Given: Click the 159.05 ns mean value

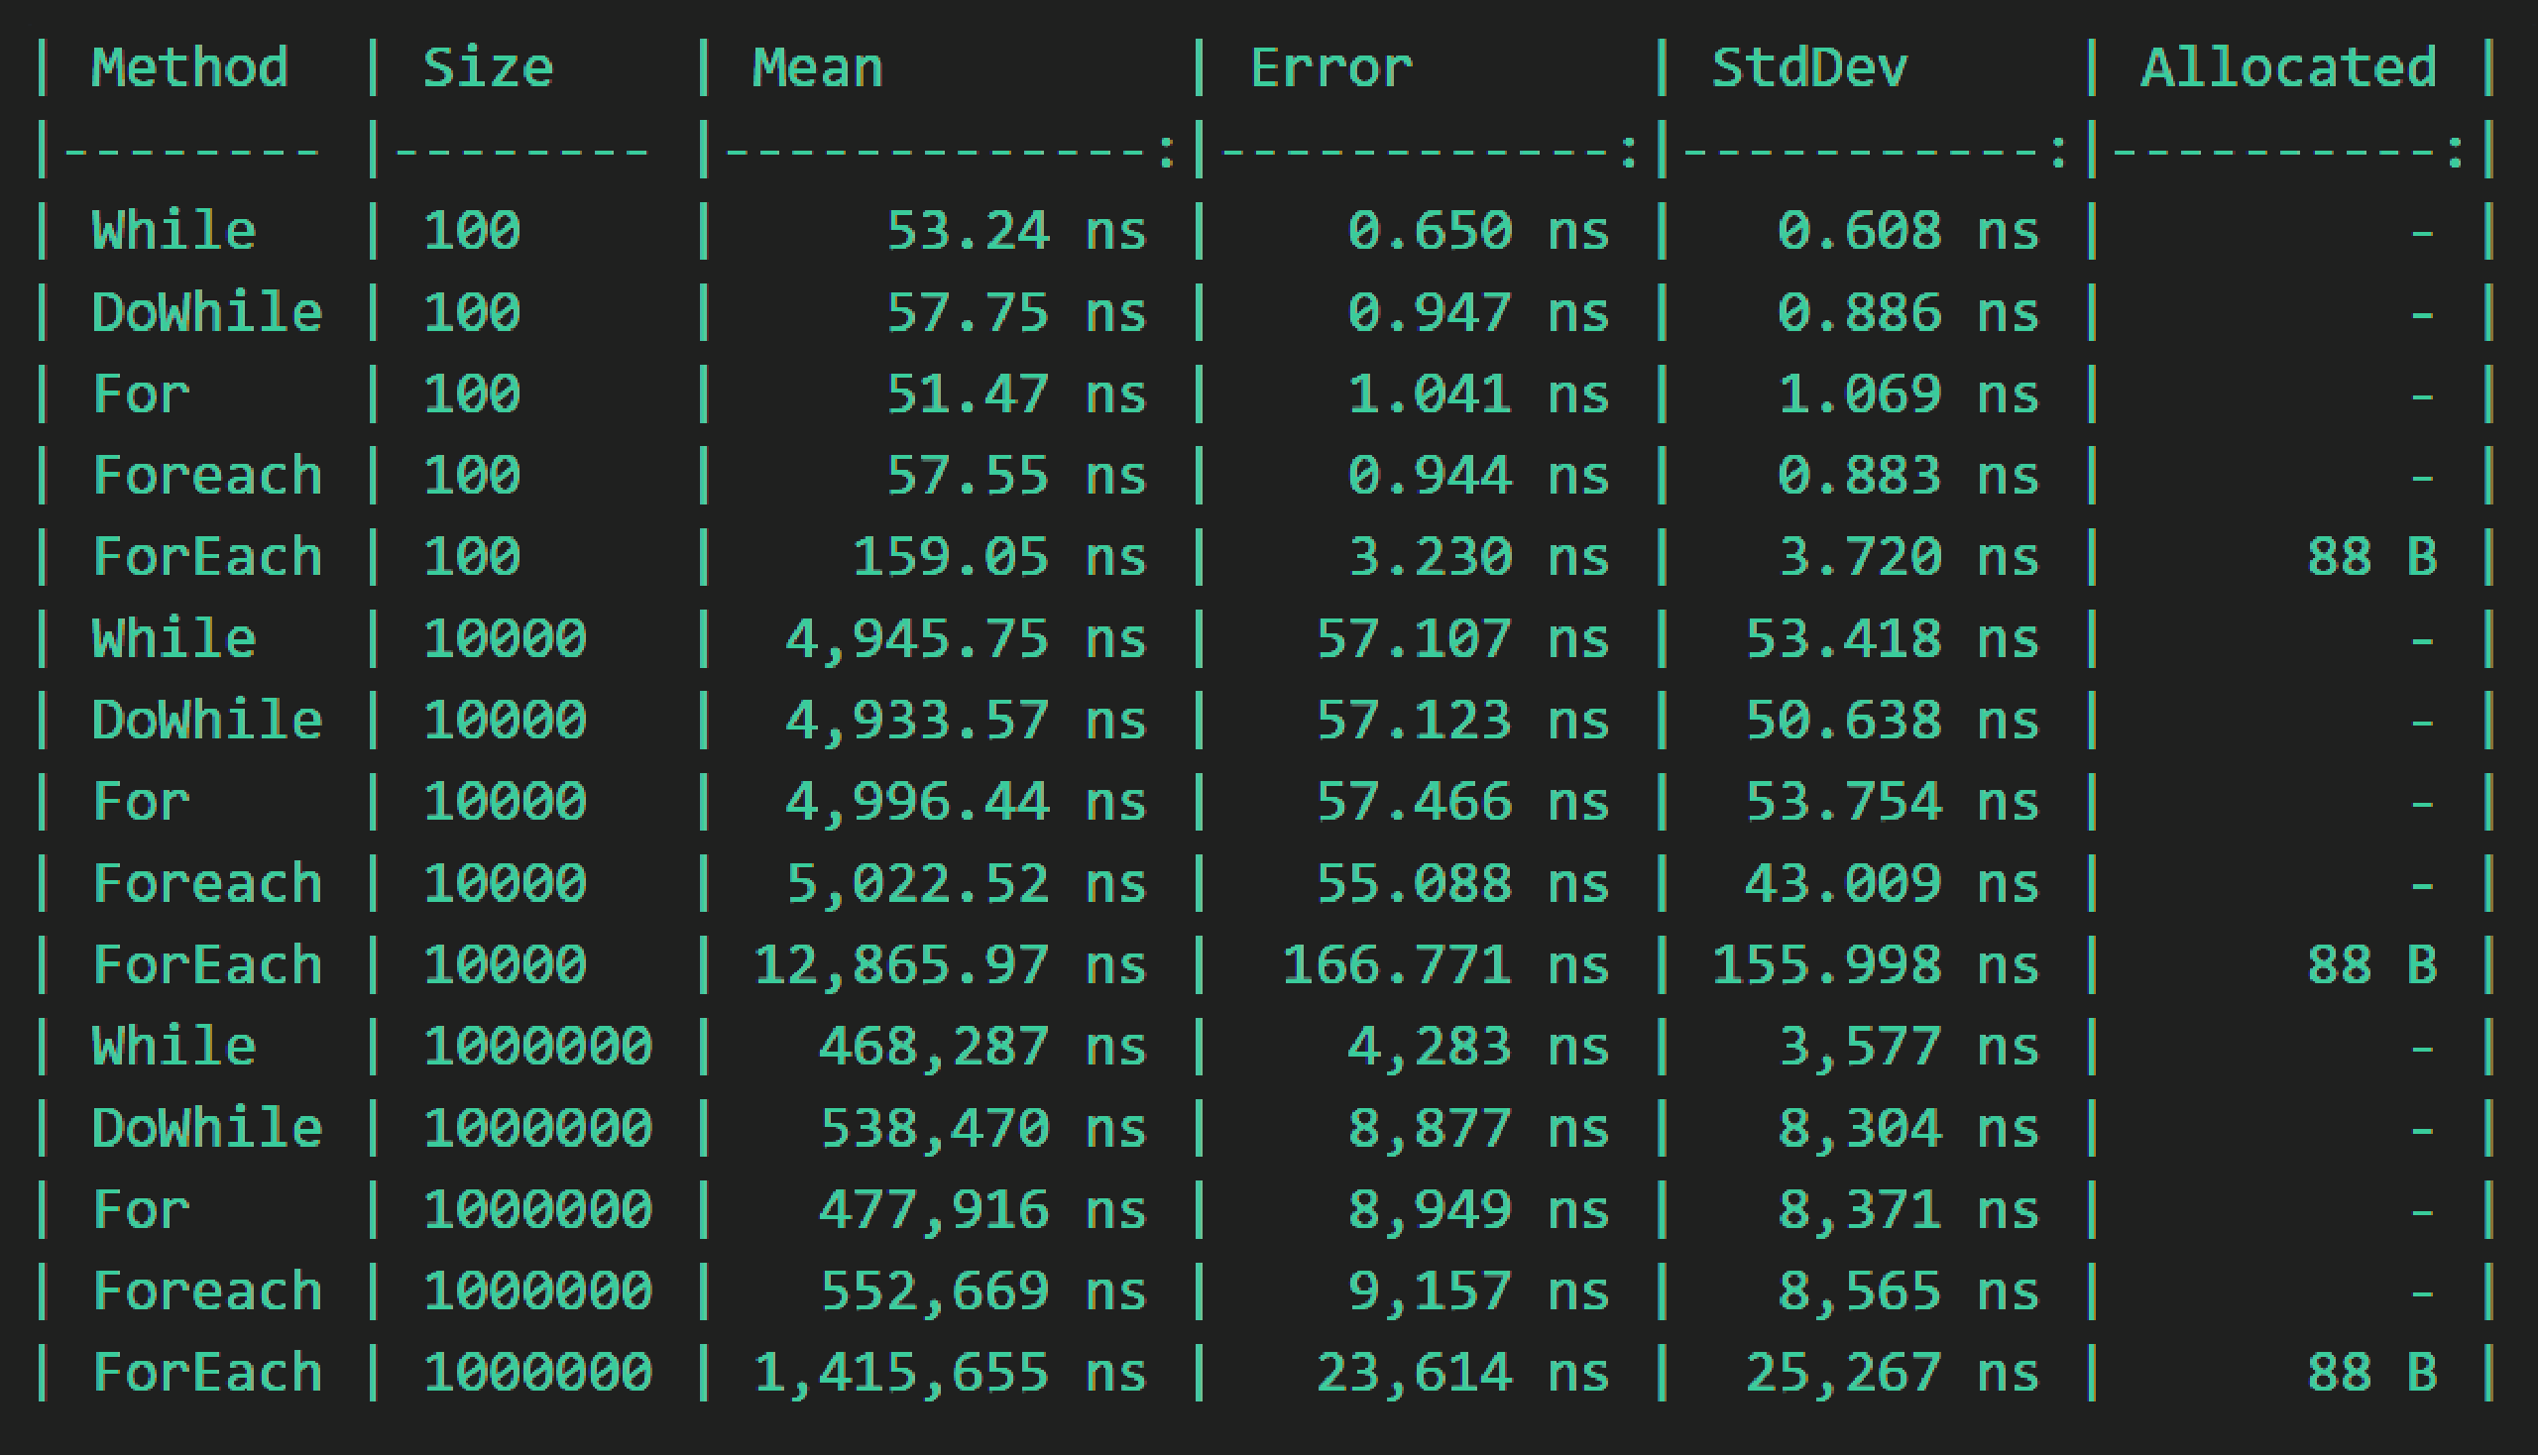Looking at the screenshot, I should [x=998, y=557].
